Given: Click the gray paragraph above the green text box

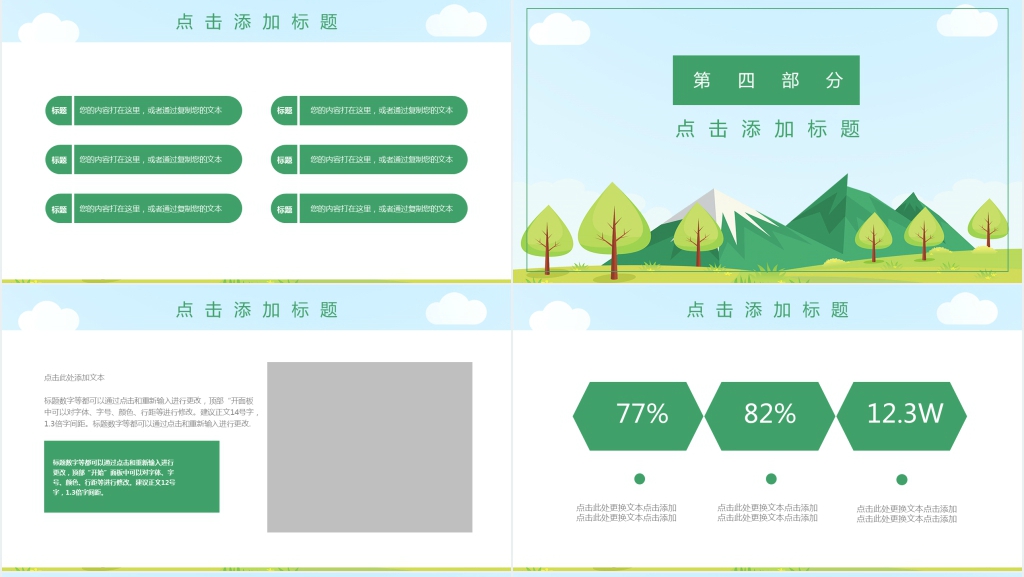Looking at the screenshot, I should [151, 412].
